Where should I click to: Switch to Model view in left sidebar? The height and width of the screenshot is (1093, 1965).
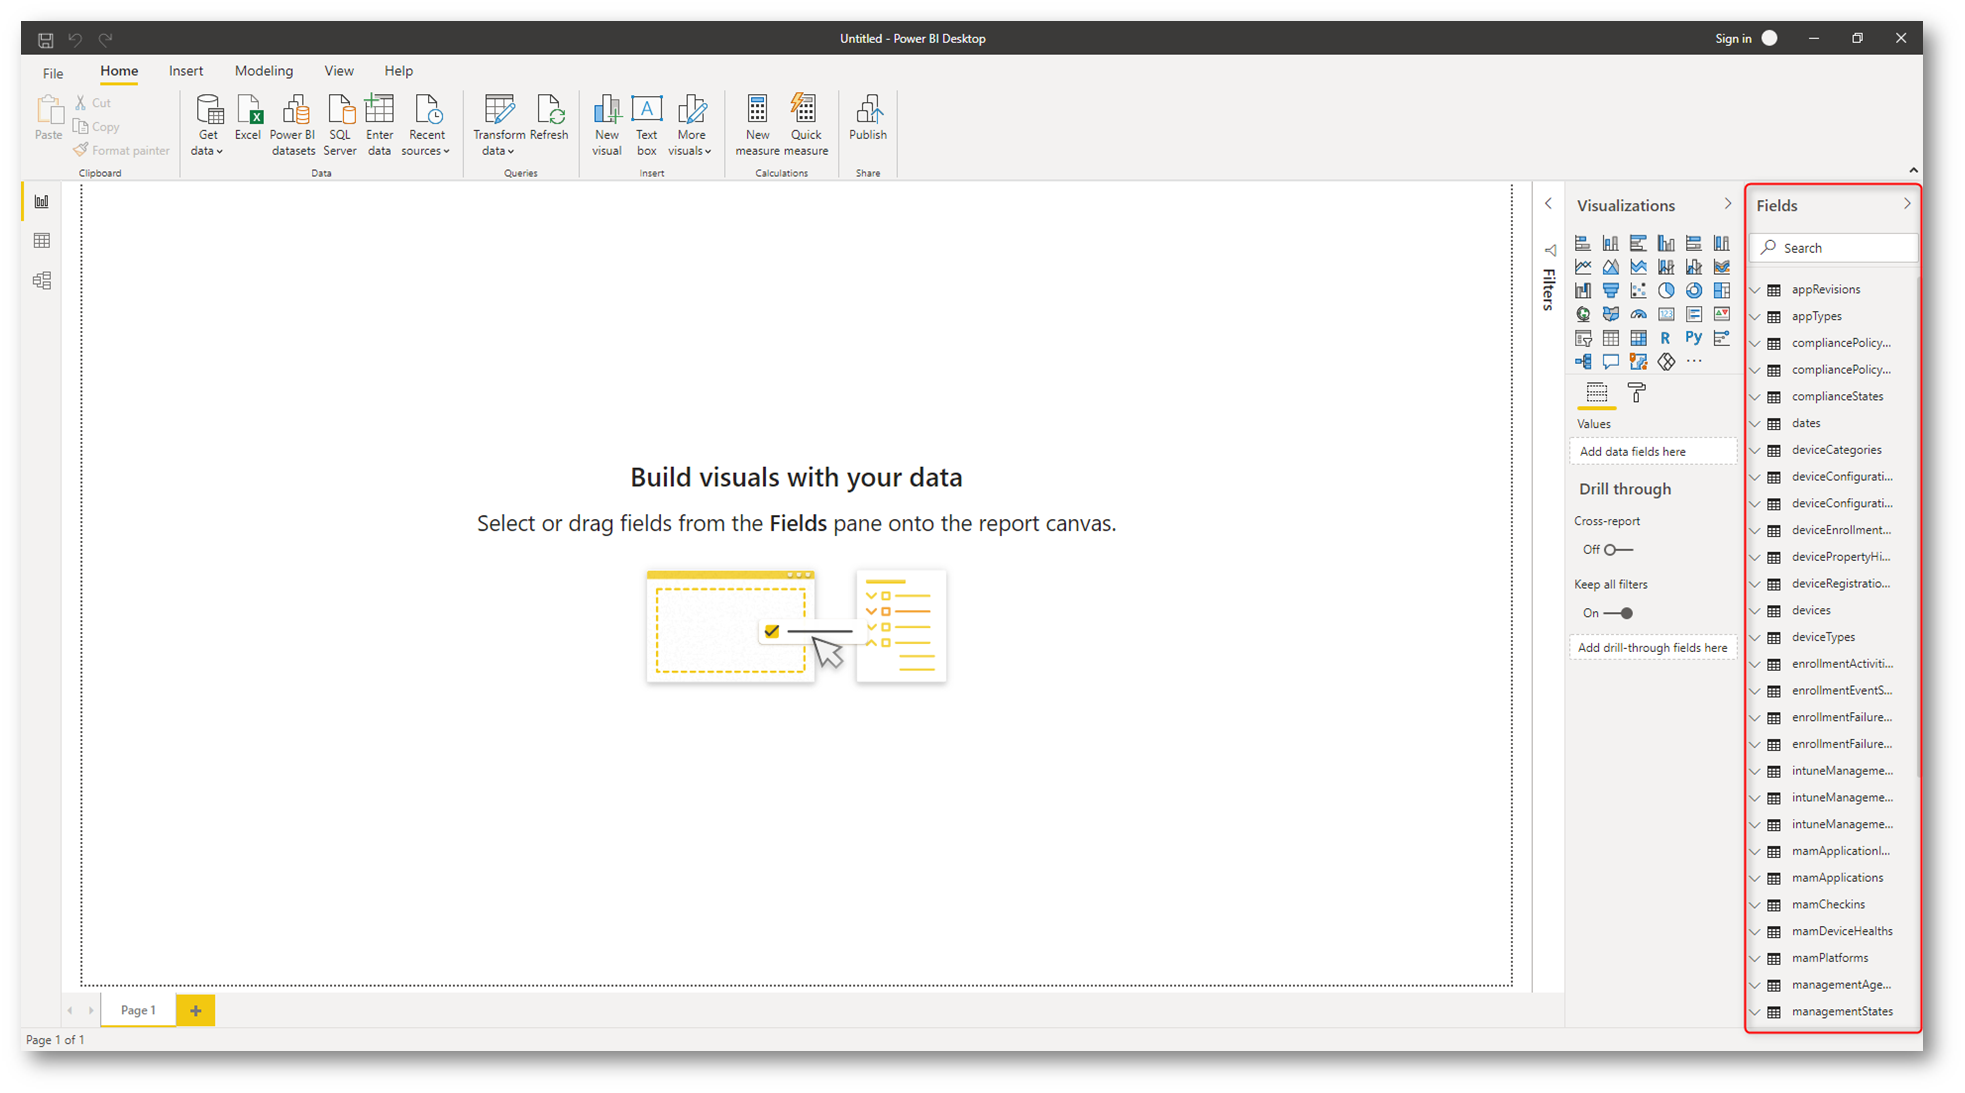42,281
